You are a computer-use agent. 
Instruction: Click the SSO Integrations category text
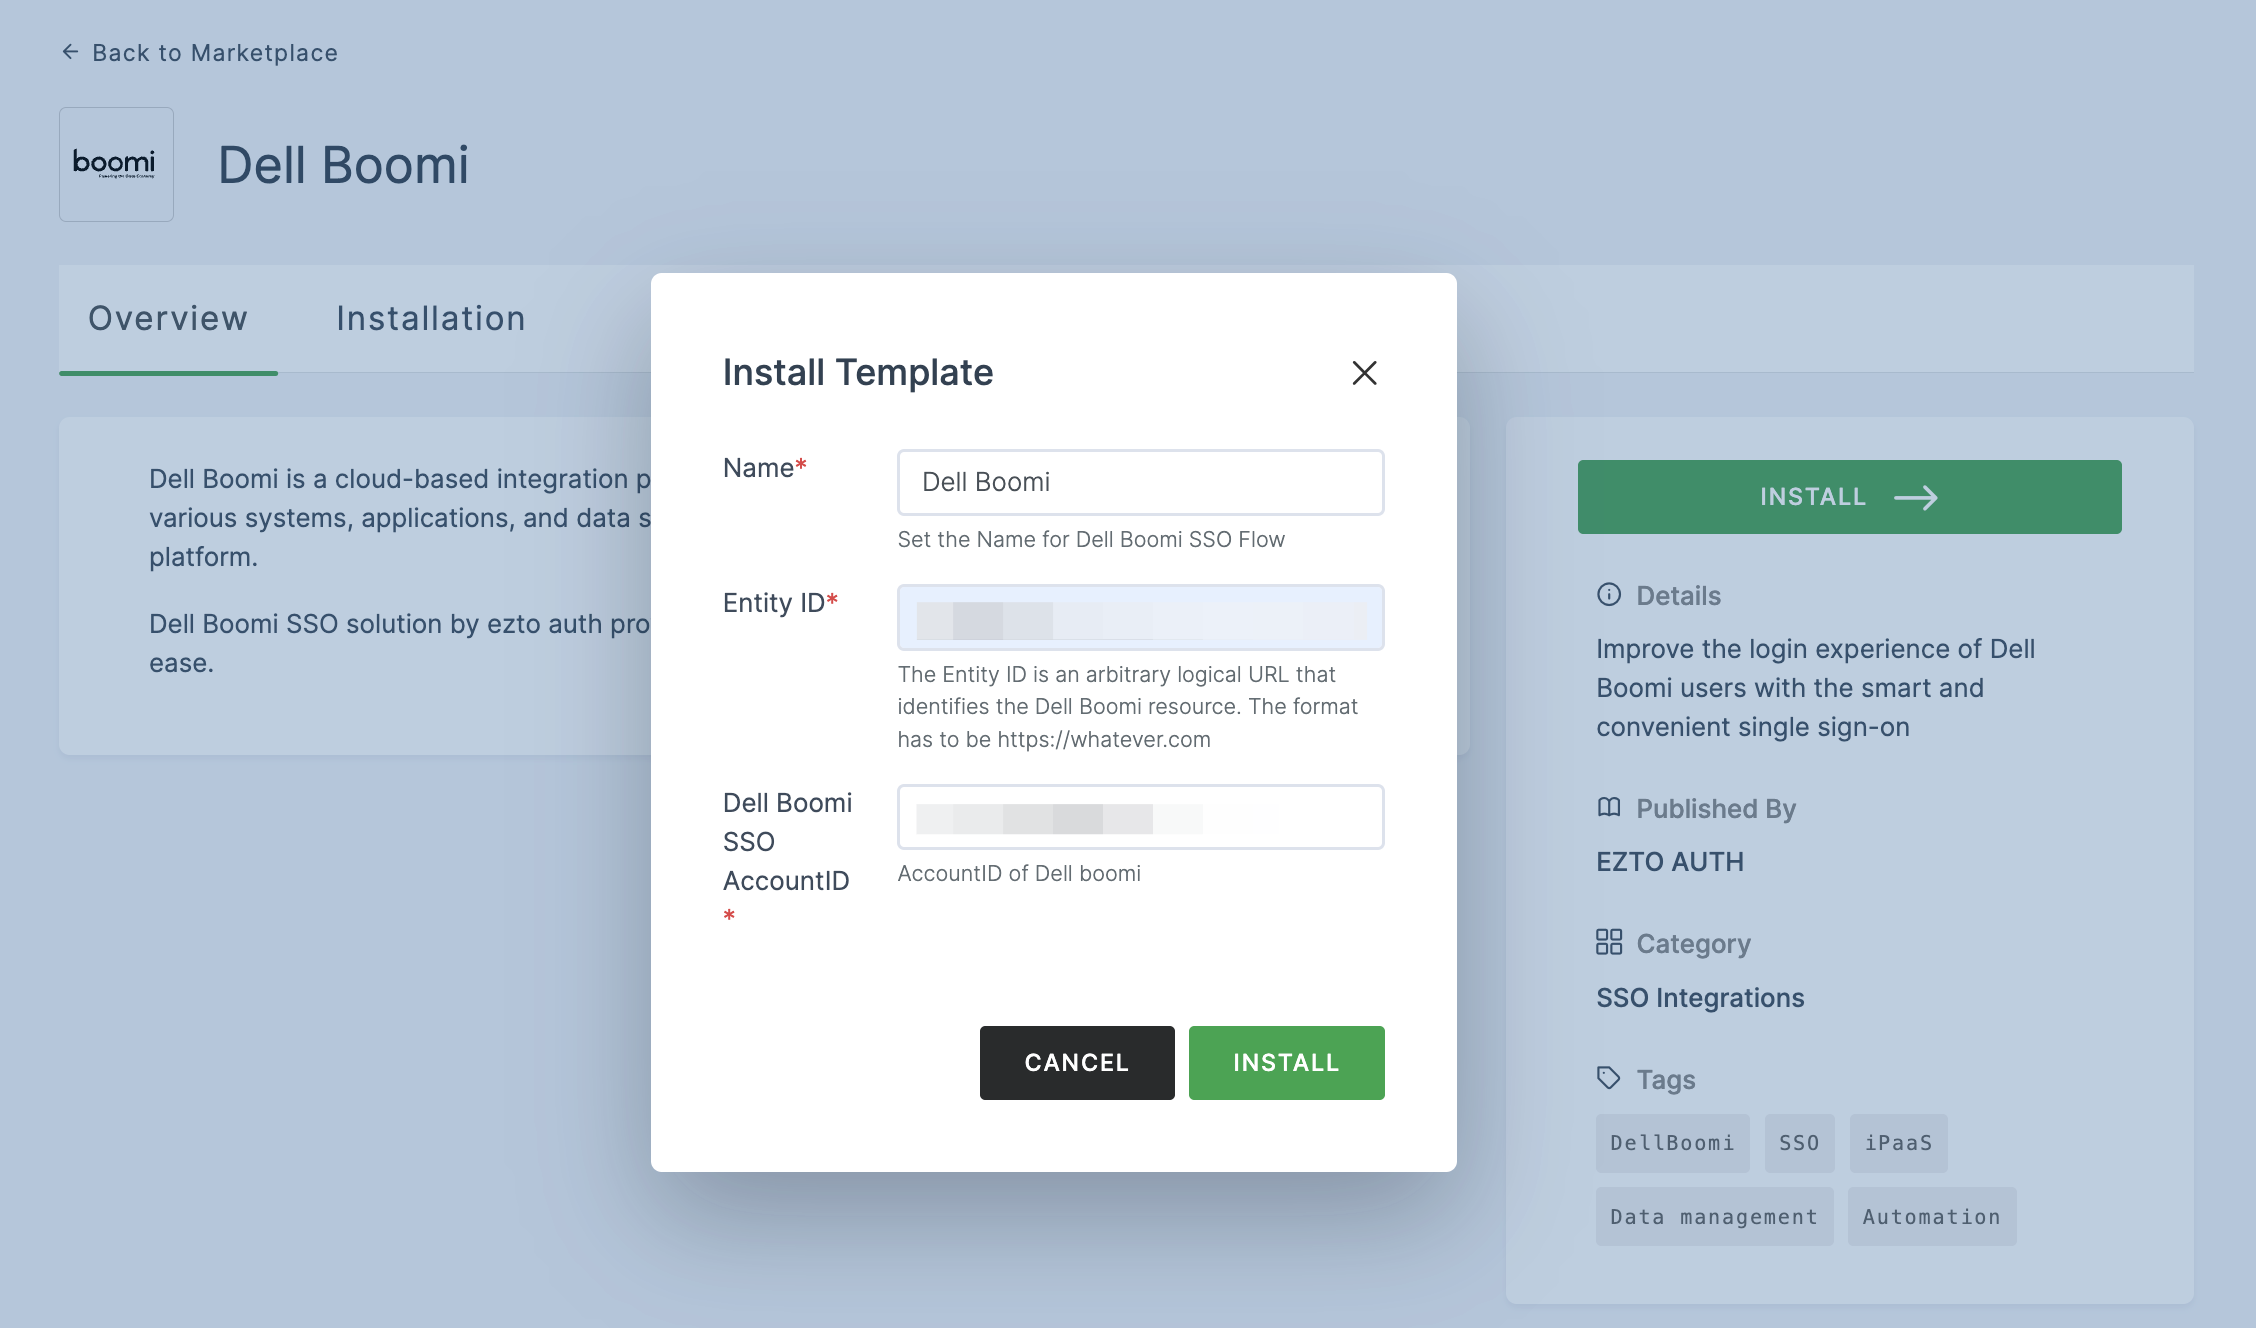click(1700, 998)
